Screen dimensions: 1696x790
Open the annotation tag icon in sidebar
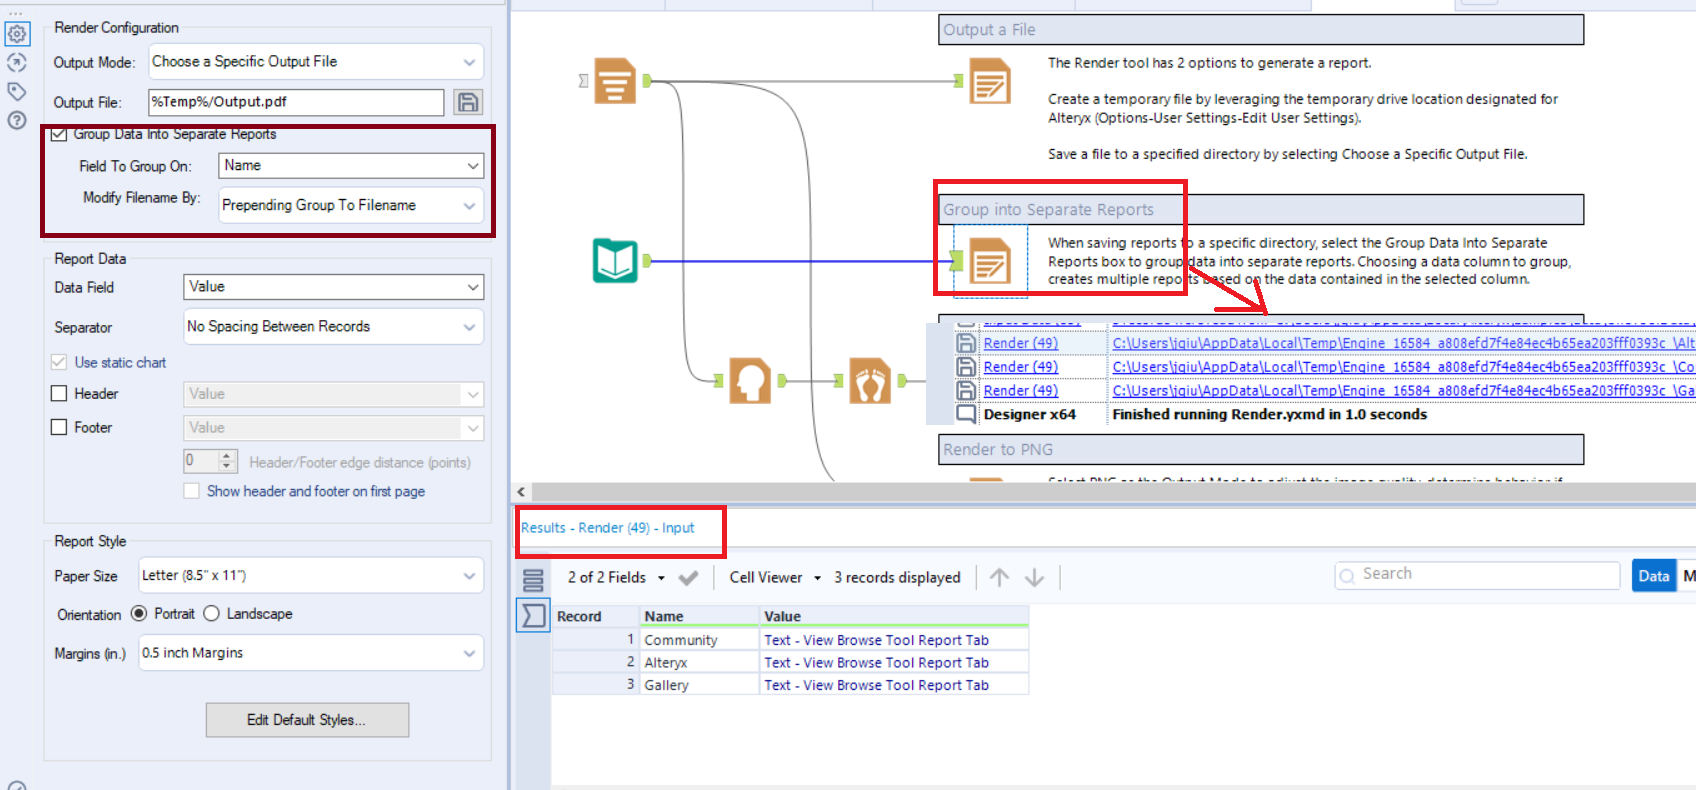pos(17,91)
